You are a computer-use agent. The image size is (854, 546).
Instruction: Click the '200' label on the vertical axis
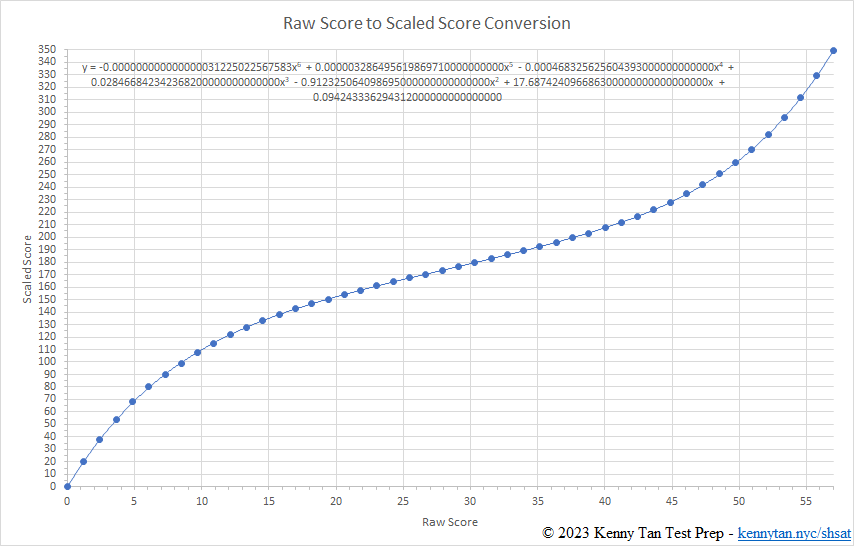click(x=47, y=236)
